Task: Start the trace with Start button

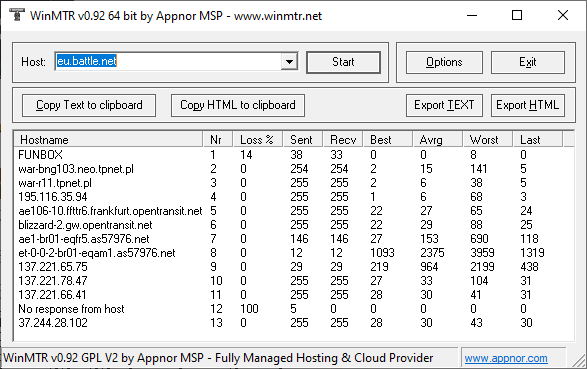Action: 343,62
